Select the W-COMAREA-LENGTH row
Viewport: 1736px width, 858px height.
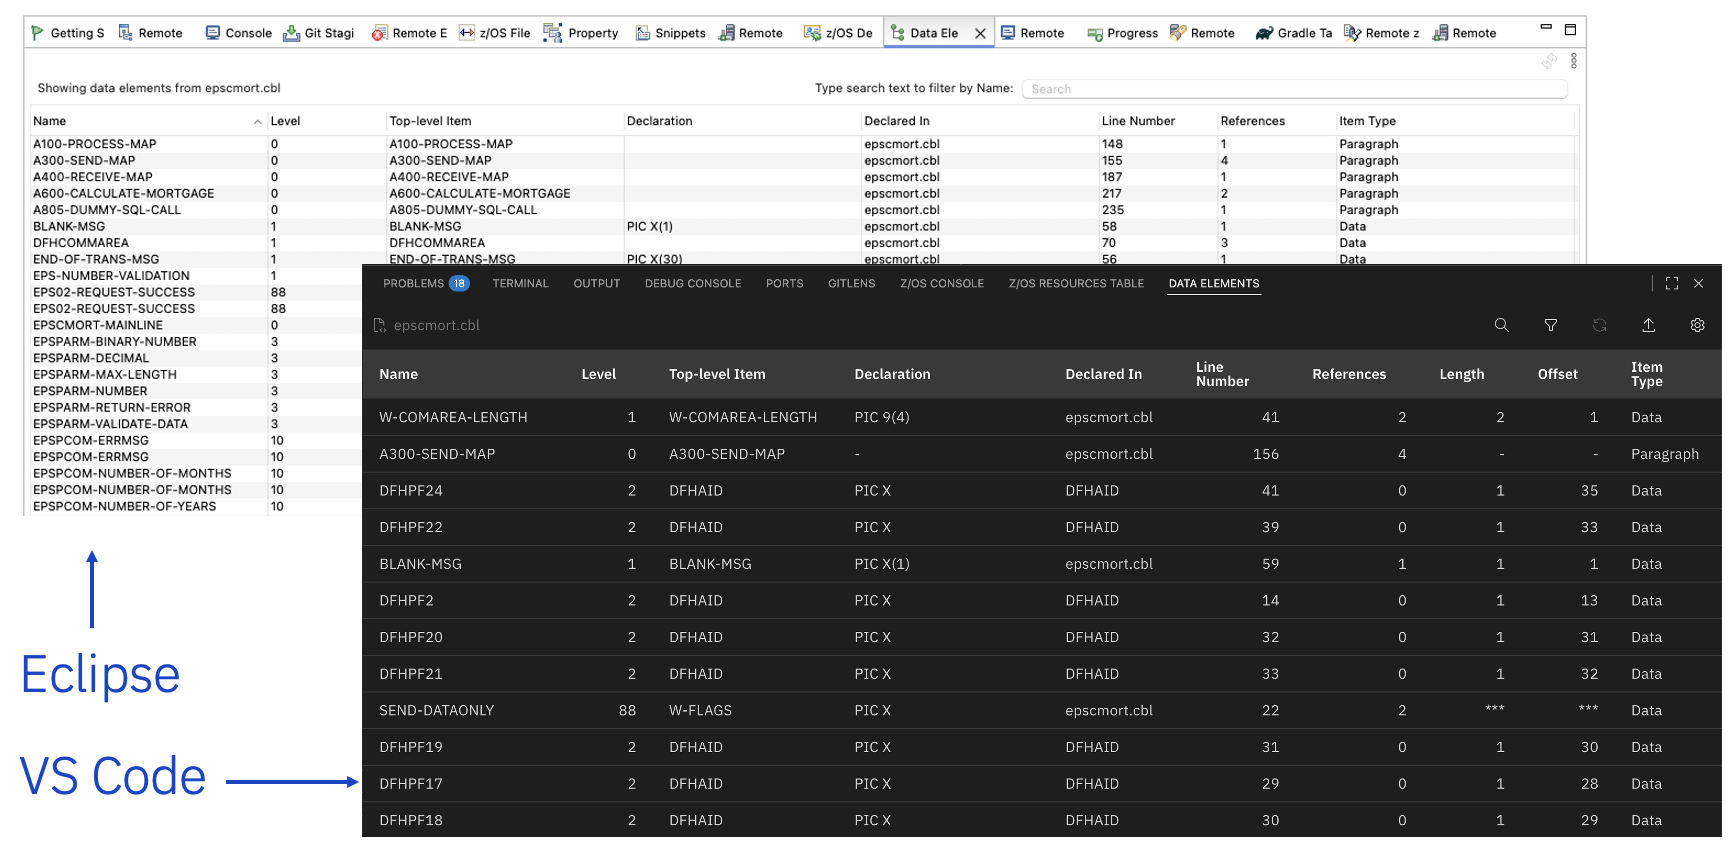pos(453,417)
